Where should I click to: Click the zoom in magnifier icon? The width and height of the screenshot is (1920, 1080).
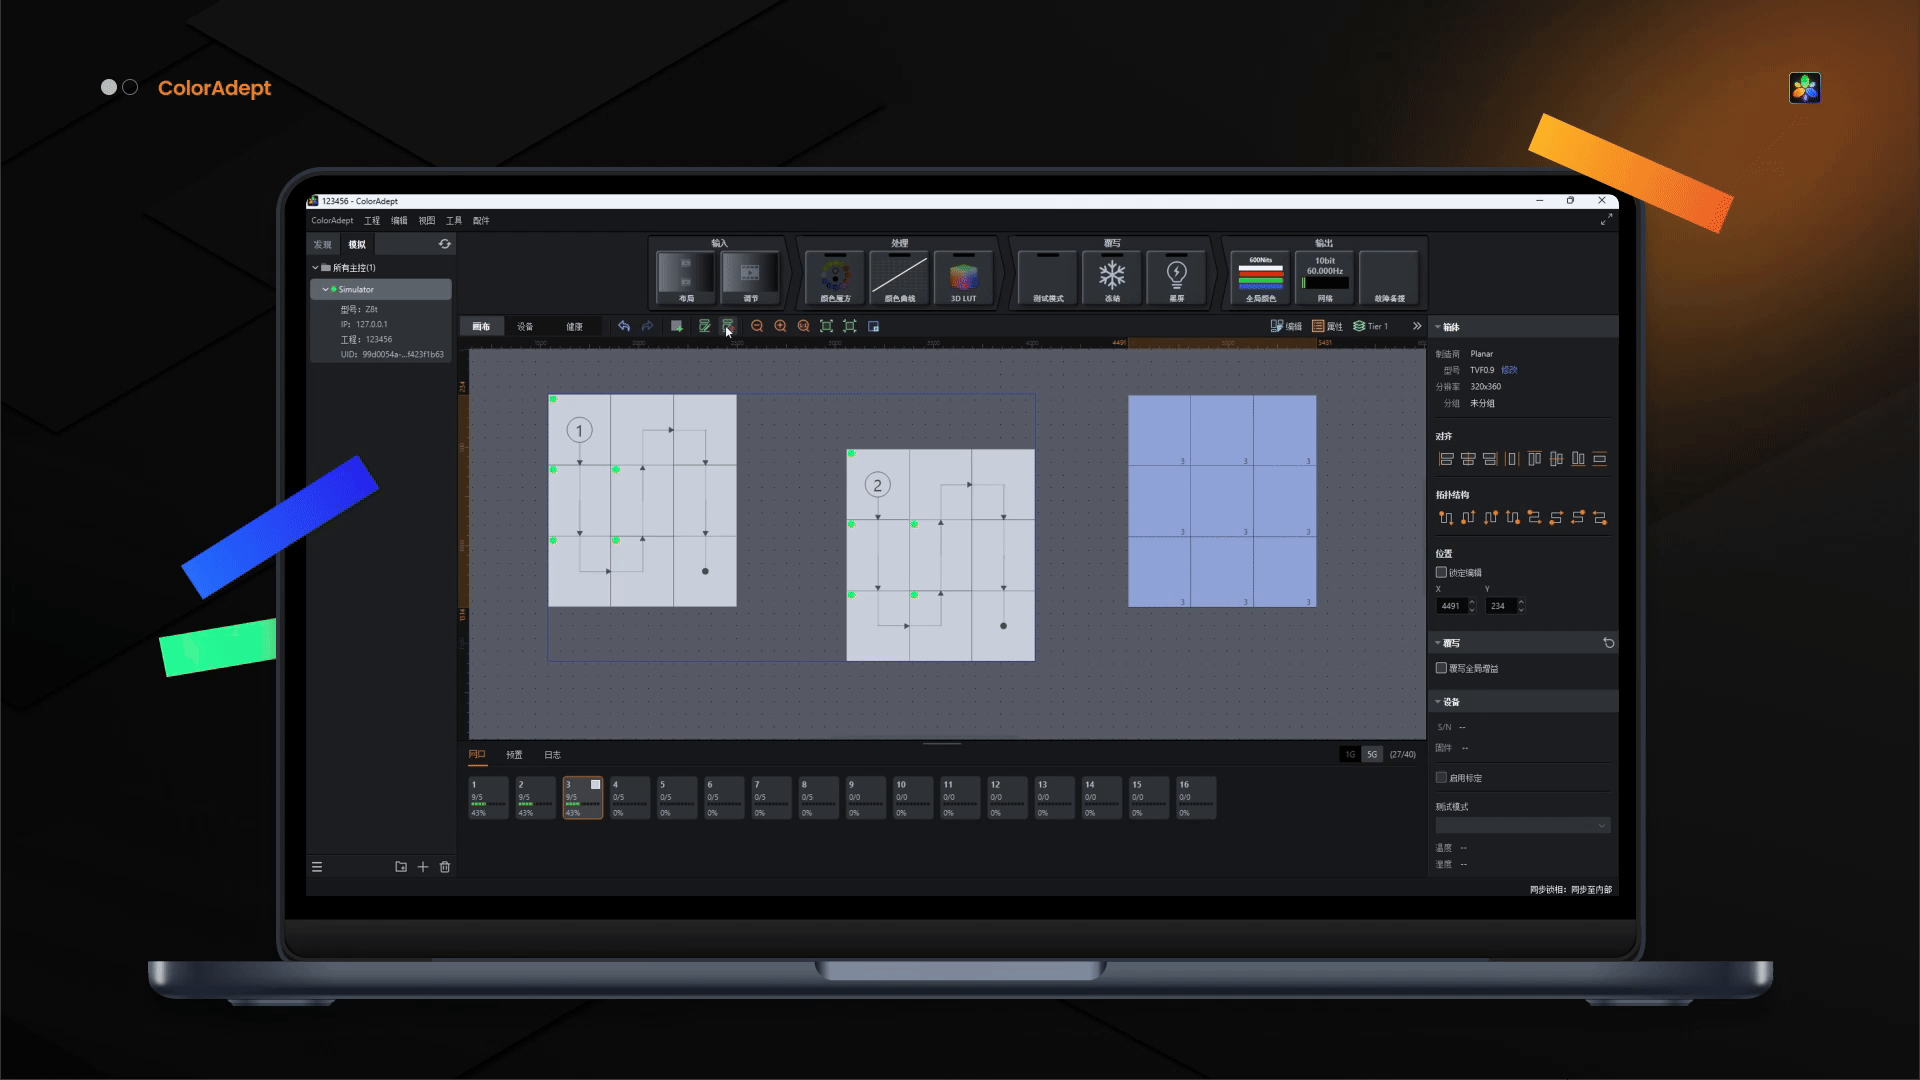[x=781, y=326]
